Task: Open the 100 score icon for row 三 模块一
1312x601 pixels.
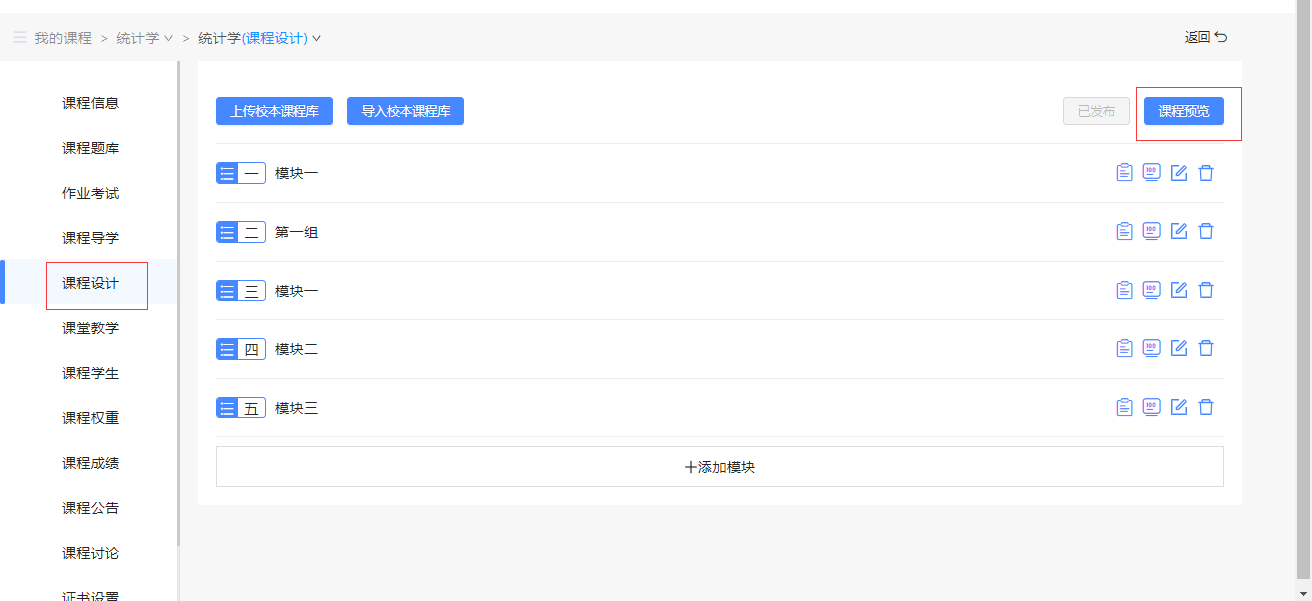Action: click(1151, 290)
